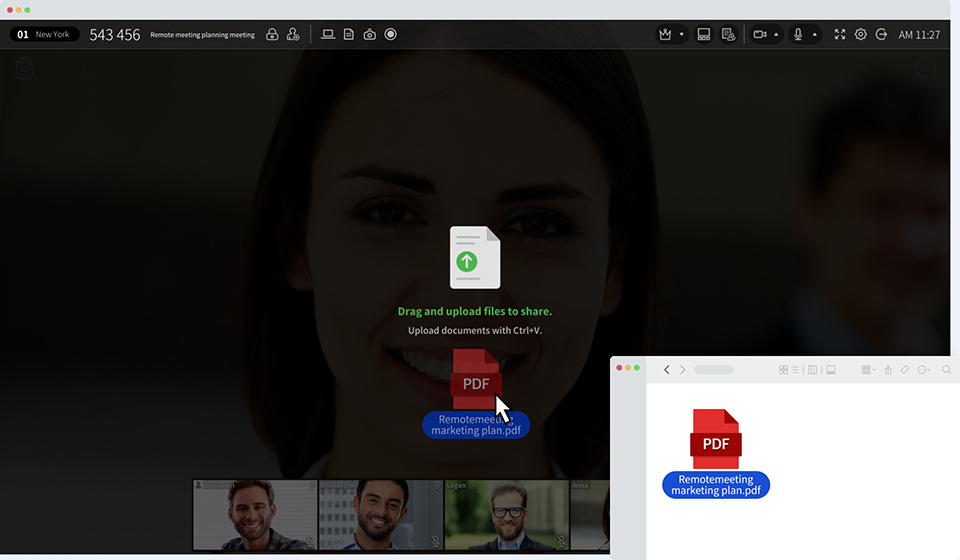This screenshot has height=560, width=960.
Task: Click the AM 11:27 clock
Action: (x=919, y=35)
